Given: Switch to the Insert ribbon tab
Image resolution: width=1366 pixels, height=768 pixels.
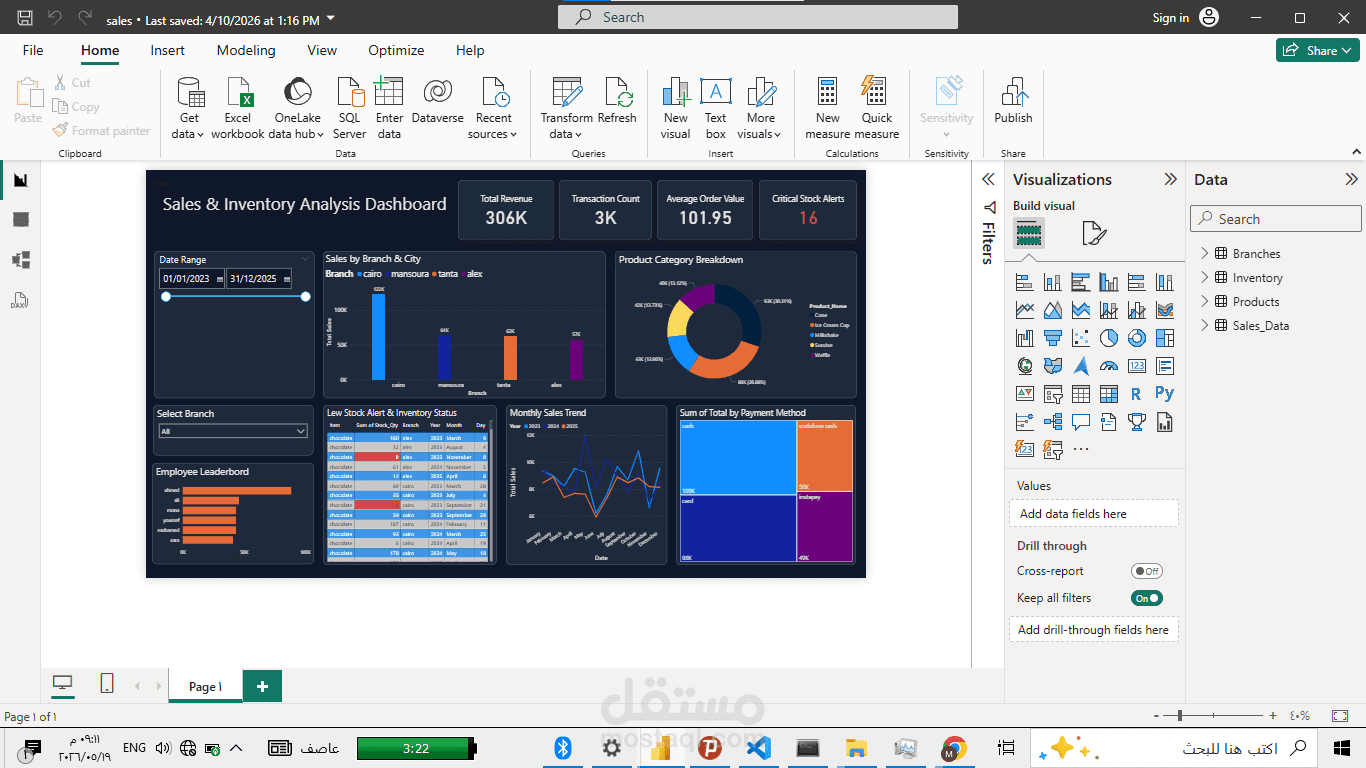Looking at the screenshot, I should (168, 50).
